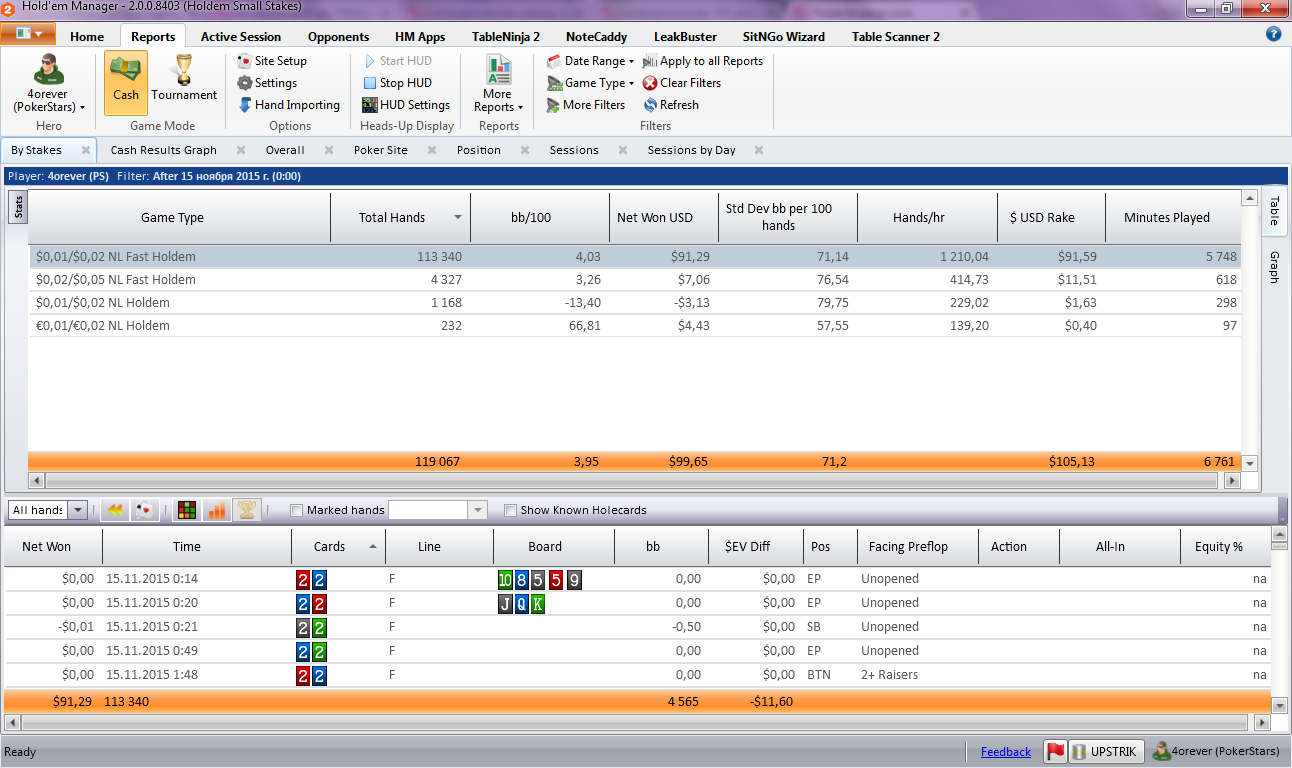Image resolution: width=1292 pixels, height=768 pixels.
Task: Open the Table Scanner 2 tab
Action: [x=896, y=37]
